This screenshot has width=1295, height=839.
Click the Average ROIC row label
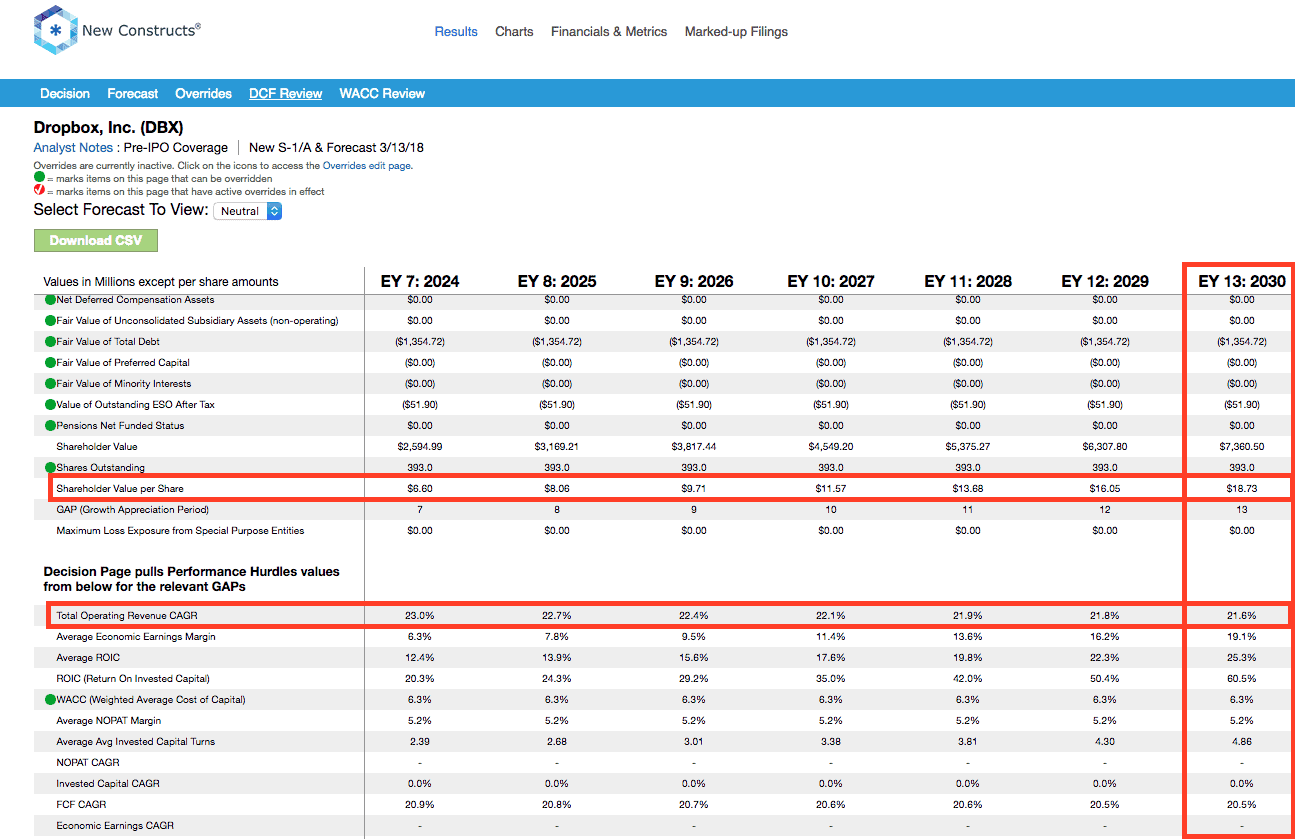pos(87,658)
